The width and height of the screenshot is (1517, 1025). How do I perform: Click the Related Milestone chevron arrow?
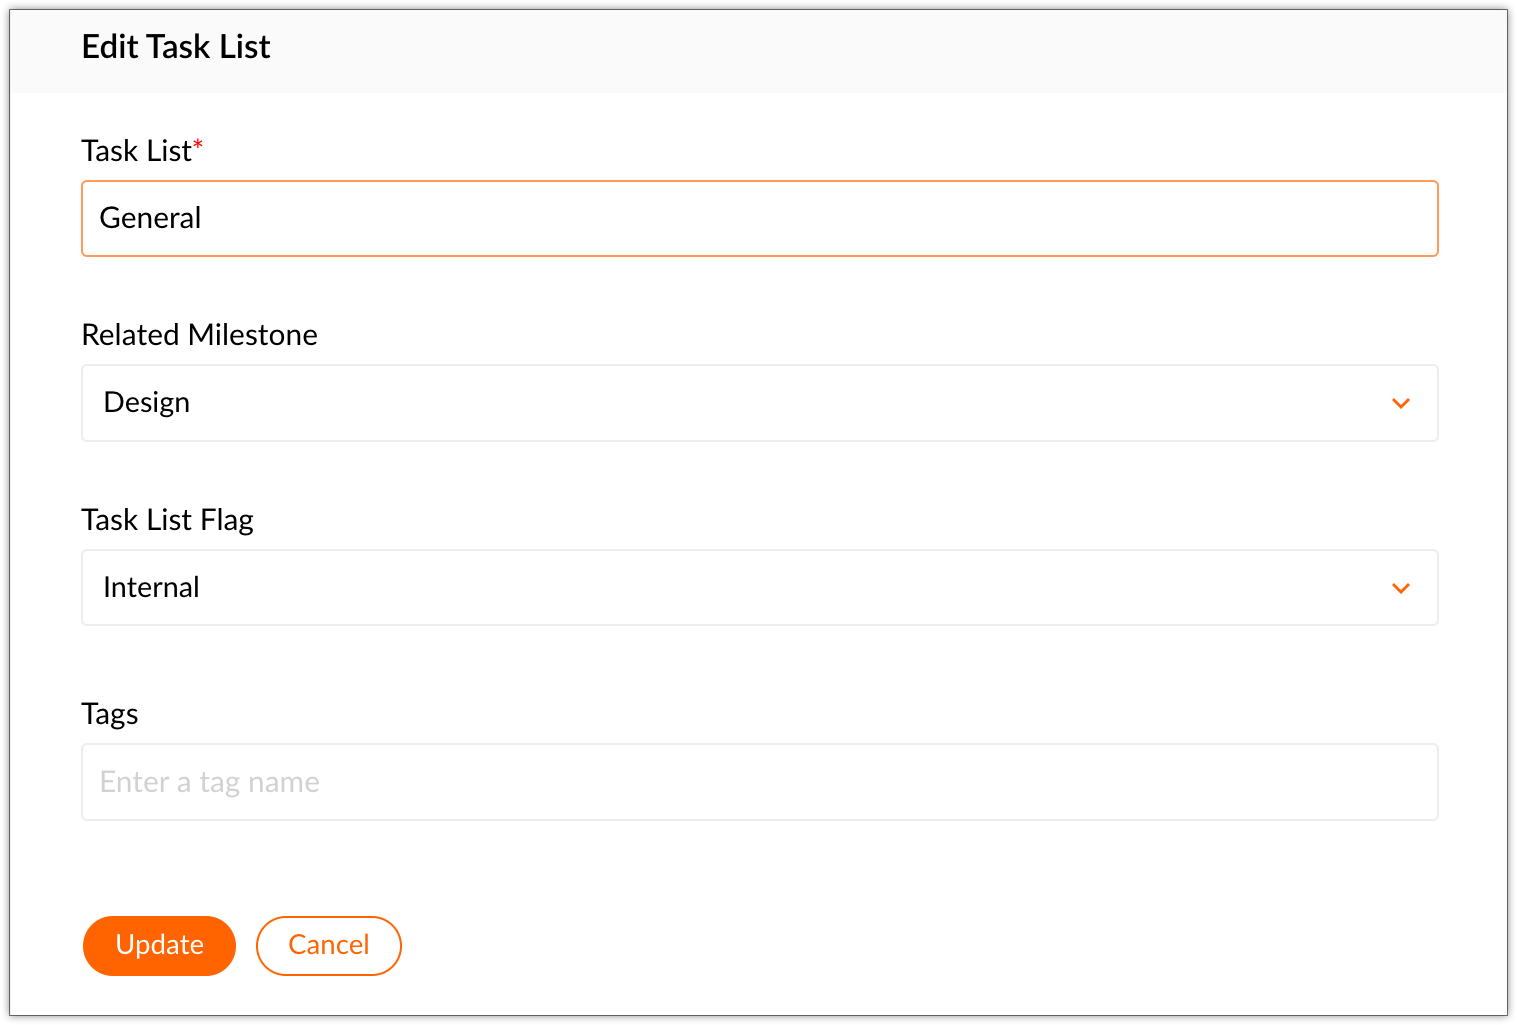[x=1400, y=403]
